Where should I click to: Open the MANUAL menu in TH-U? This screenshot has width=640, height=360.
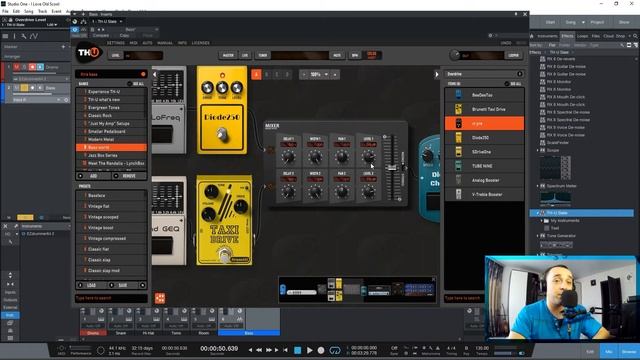click(165, 43)
